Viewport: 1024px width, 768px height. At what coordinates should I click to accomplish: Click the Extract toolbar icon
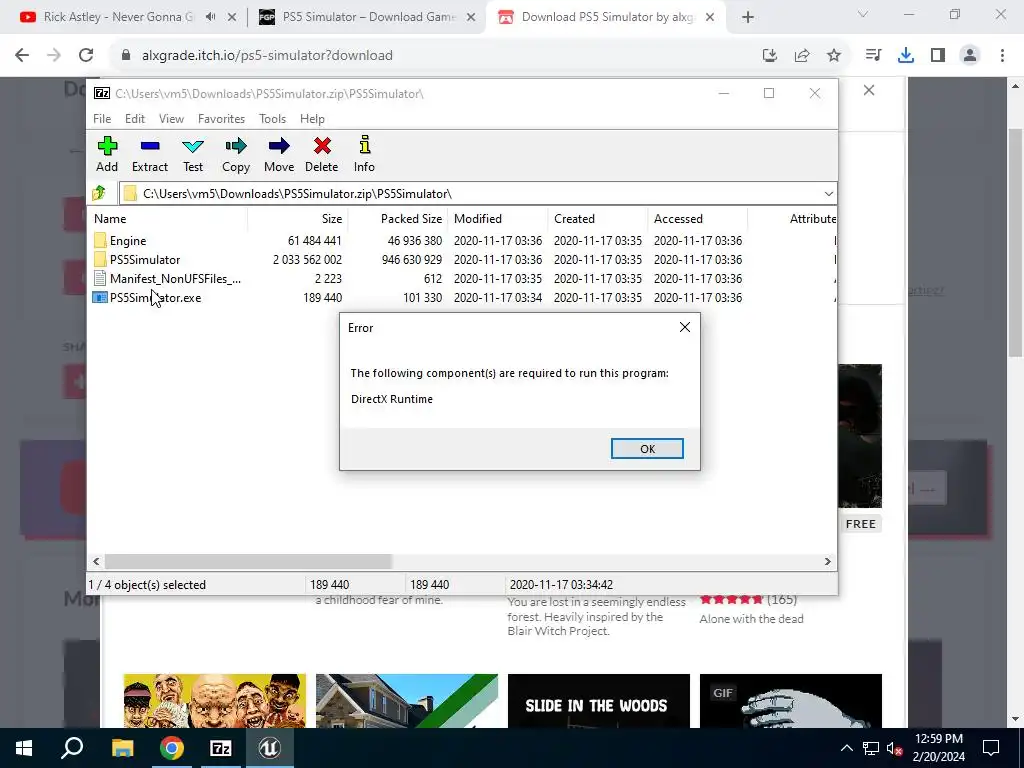tap(150, 146)
